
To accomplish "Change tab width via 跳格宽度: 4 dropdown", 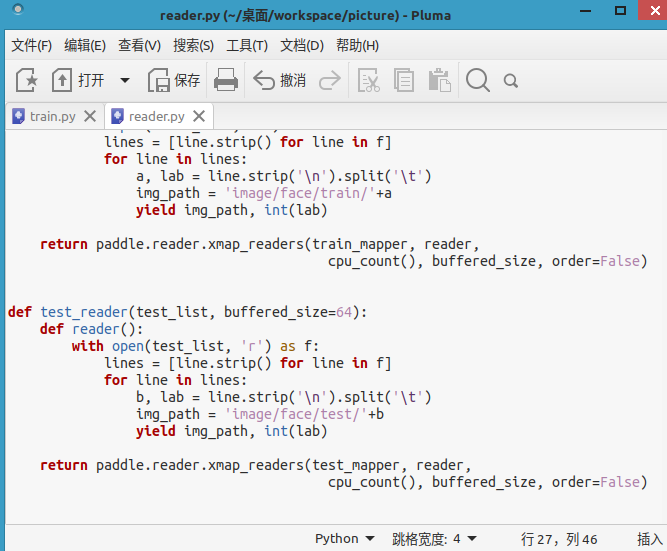I will [x=434, y=539].
